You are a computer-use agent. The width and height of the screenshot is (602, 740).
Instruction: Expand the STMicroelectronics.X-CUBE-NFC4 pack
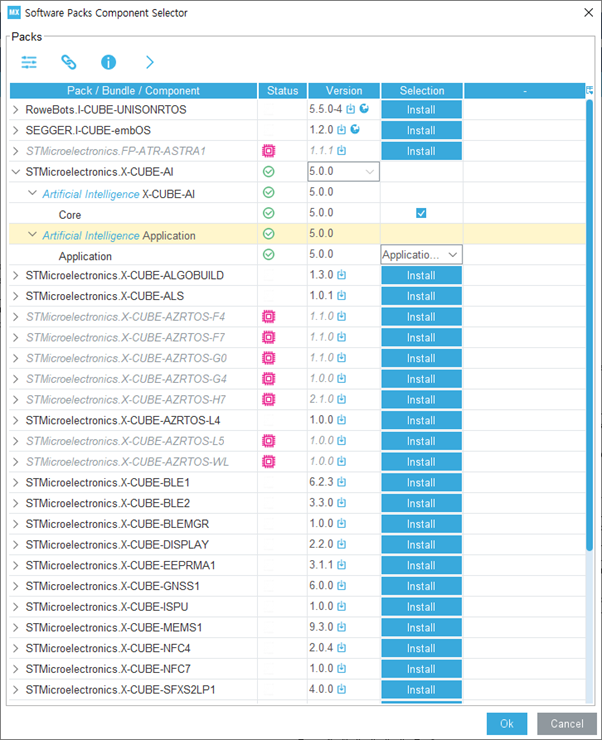(x=16, y=648)
